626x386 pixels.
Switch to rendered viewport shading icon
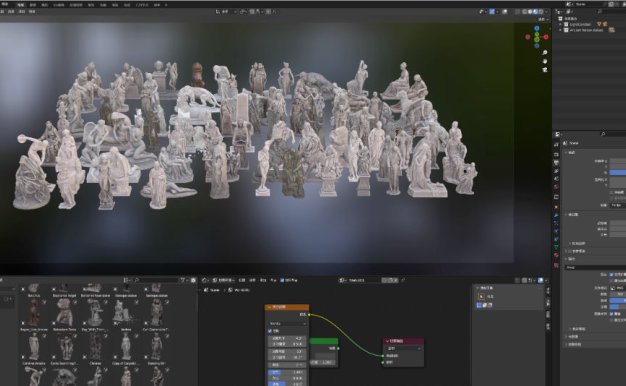pyautogui.click(x=541, y=12)
